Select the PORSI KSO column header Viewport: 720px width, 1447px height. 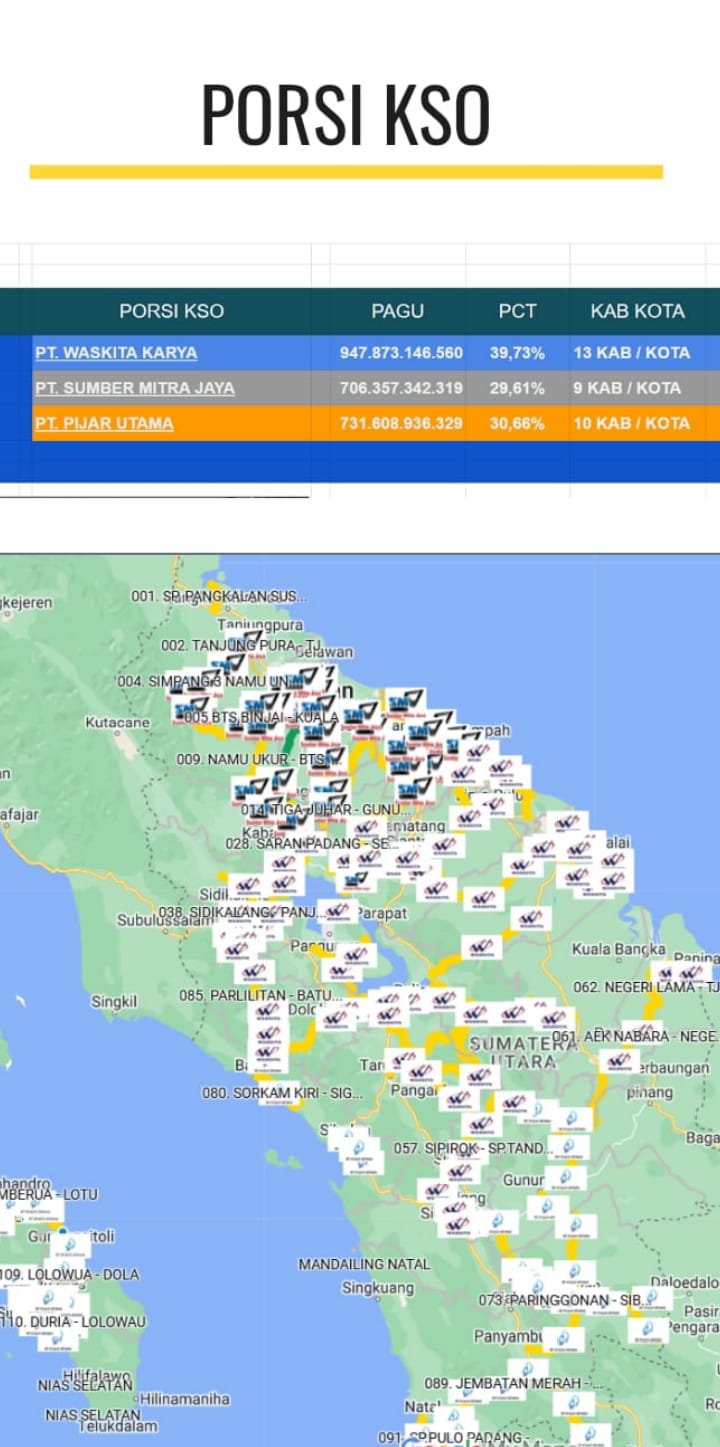[x=171, y=311]
